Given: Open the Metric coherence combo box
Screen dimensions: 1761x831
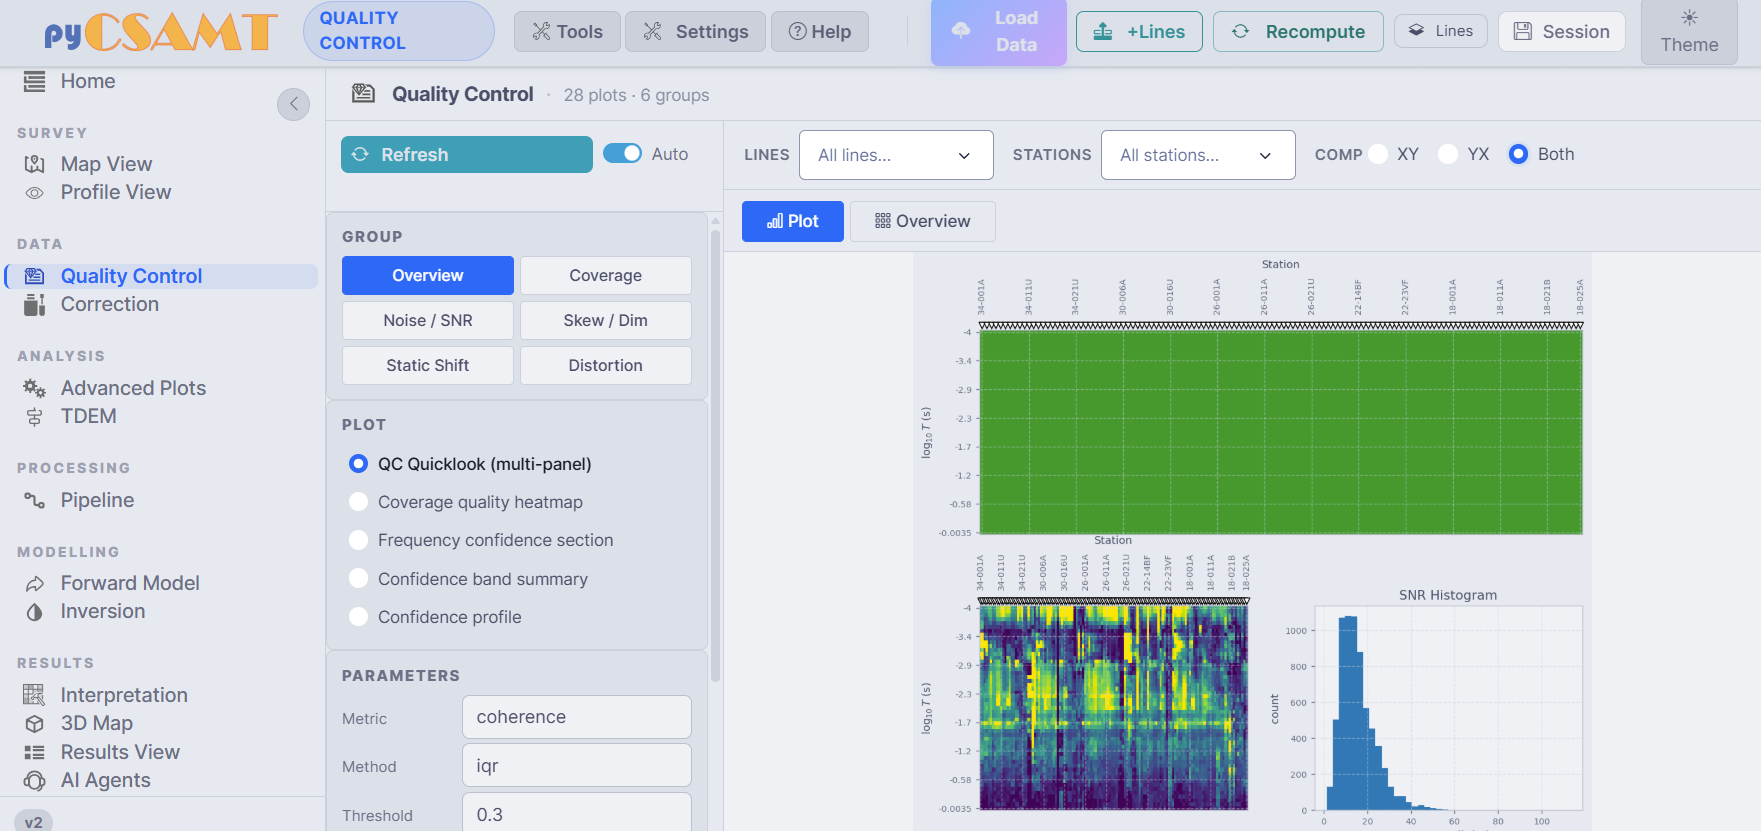Looking at the screenshot, I should pyautogui.click(x=577, y=717).
